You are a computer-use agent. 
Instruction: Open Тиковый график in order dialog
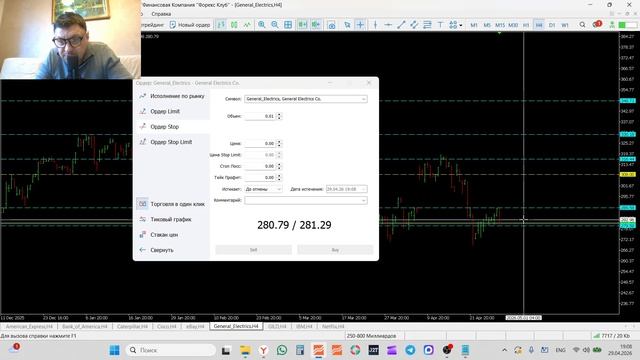(172, 219)
